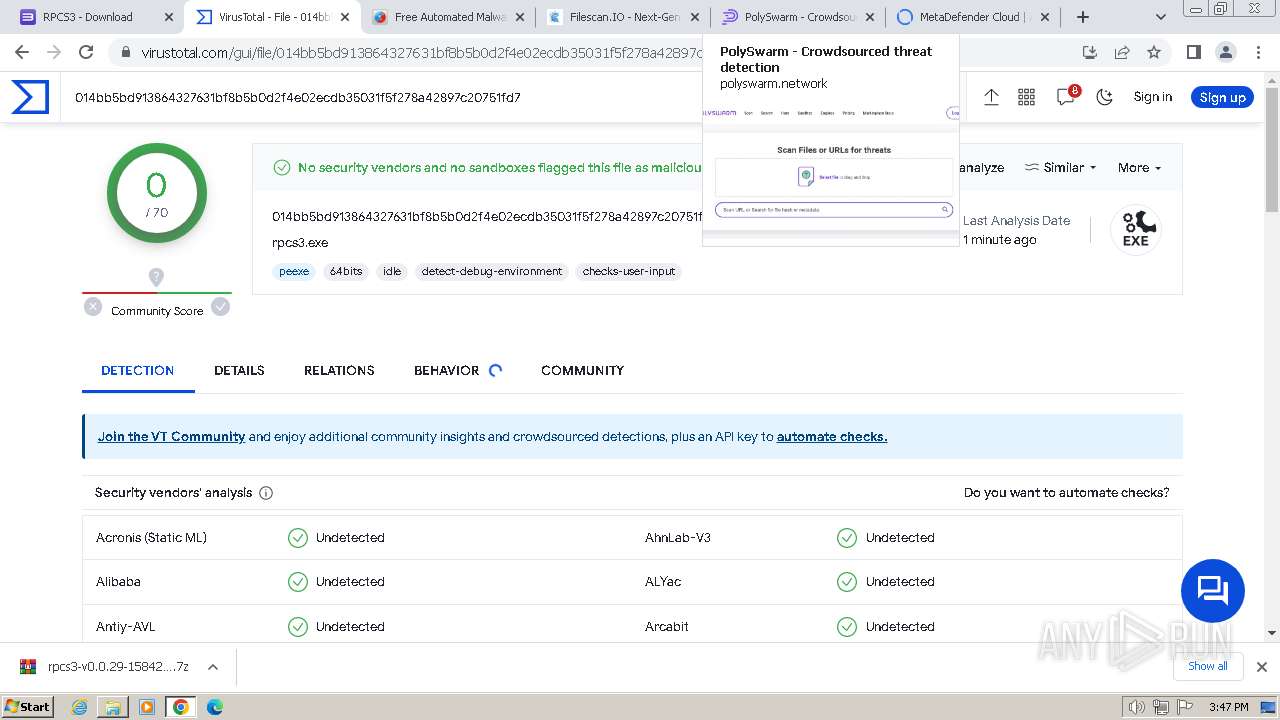Switch to RPCS3 - Download tab
1280x720 pixels.
pyautogui.click(x=96, y=17)
